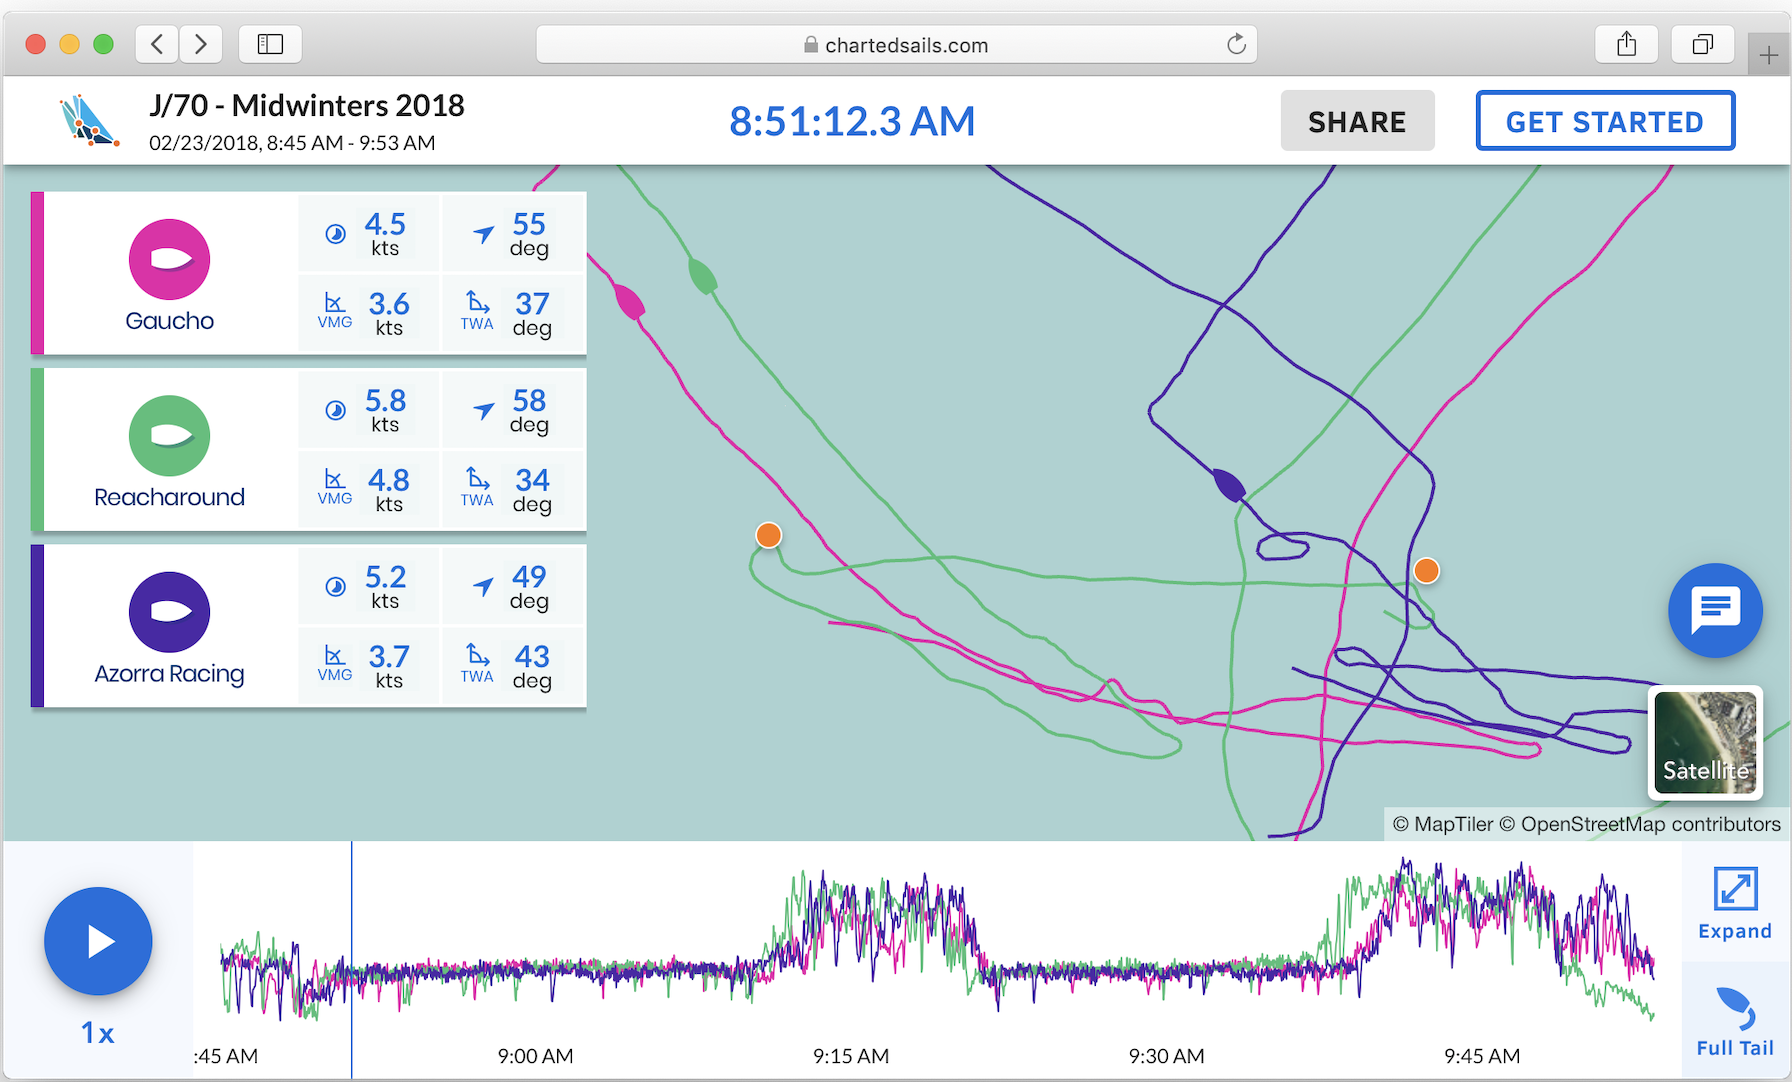1792x1082 pixels.
Task: Show the Safari sidebar
Action: click(x=270, y=44)
